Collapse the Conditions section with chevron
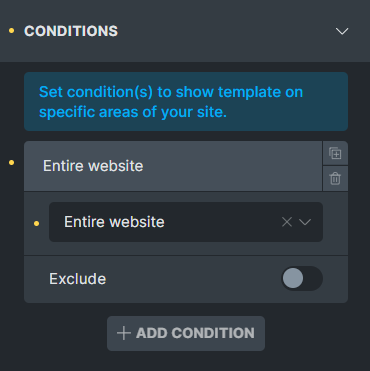Viewport: 370px width, 371px height. tap(342, 31)
